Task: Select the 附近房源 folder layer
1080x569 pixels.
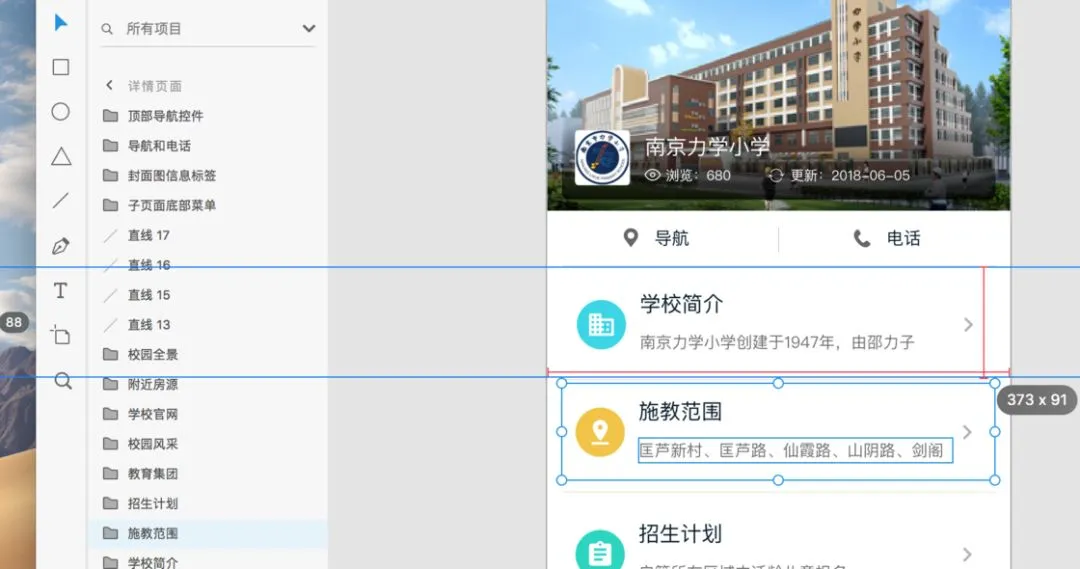Action: pos(208,384)
